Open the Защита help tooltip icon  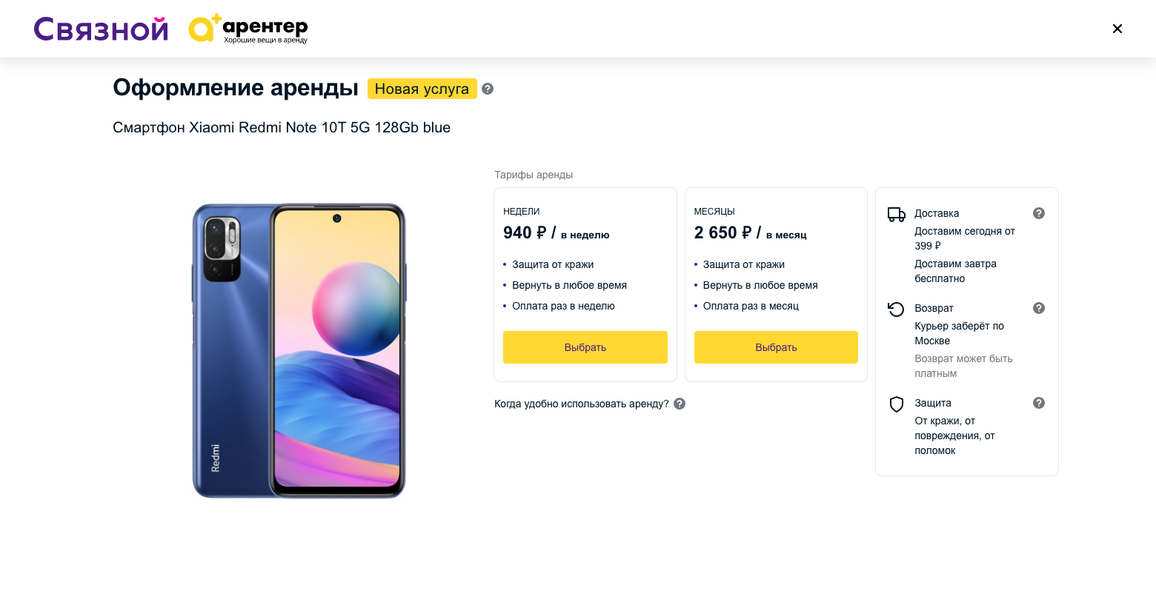[1039, 403]
